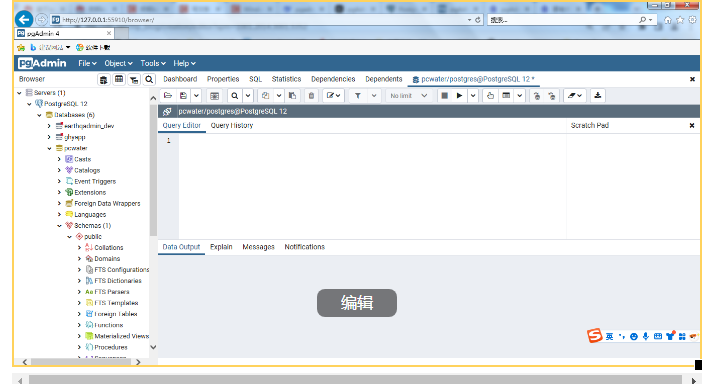
Task: Click View Data grid icon in Browser panel
Action: coord(119,80)
